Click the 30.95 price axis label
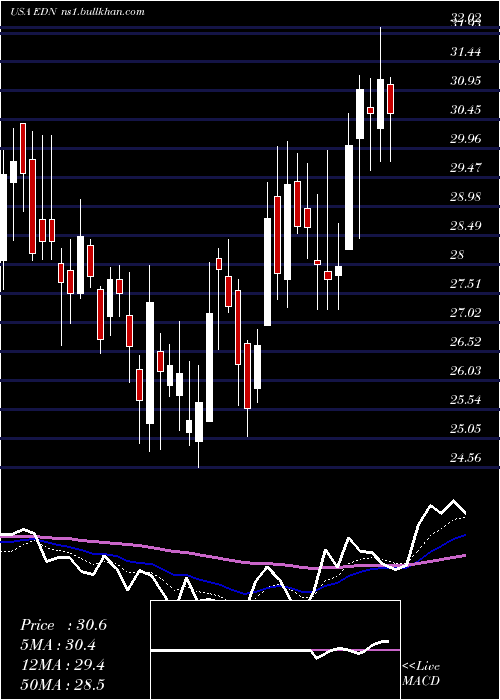500x700 pixels. [x=466, y=81]
